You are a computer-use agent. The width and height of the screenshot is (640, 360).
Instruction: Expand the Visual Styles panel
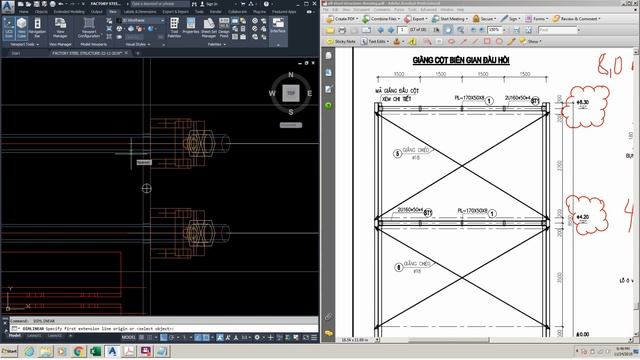click(x=138, y=44)
